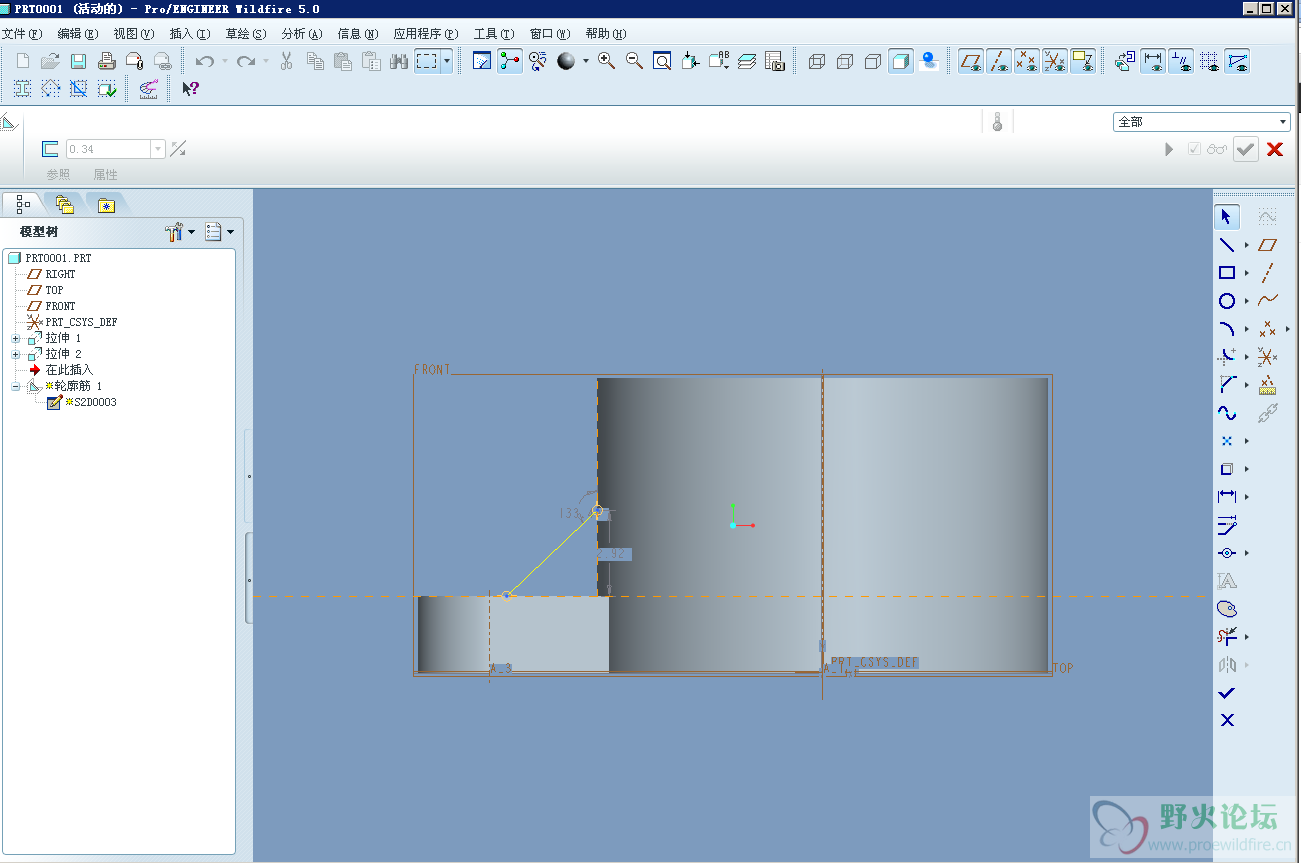The height and width of the screenshot is (863, 1301).
Task: Click the find binoculars icon
Action: (x=399, y=62)
